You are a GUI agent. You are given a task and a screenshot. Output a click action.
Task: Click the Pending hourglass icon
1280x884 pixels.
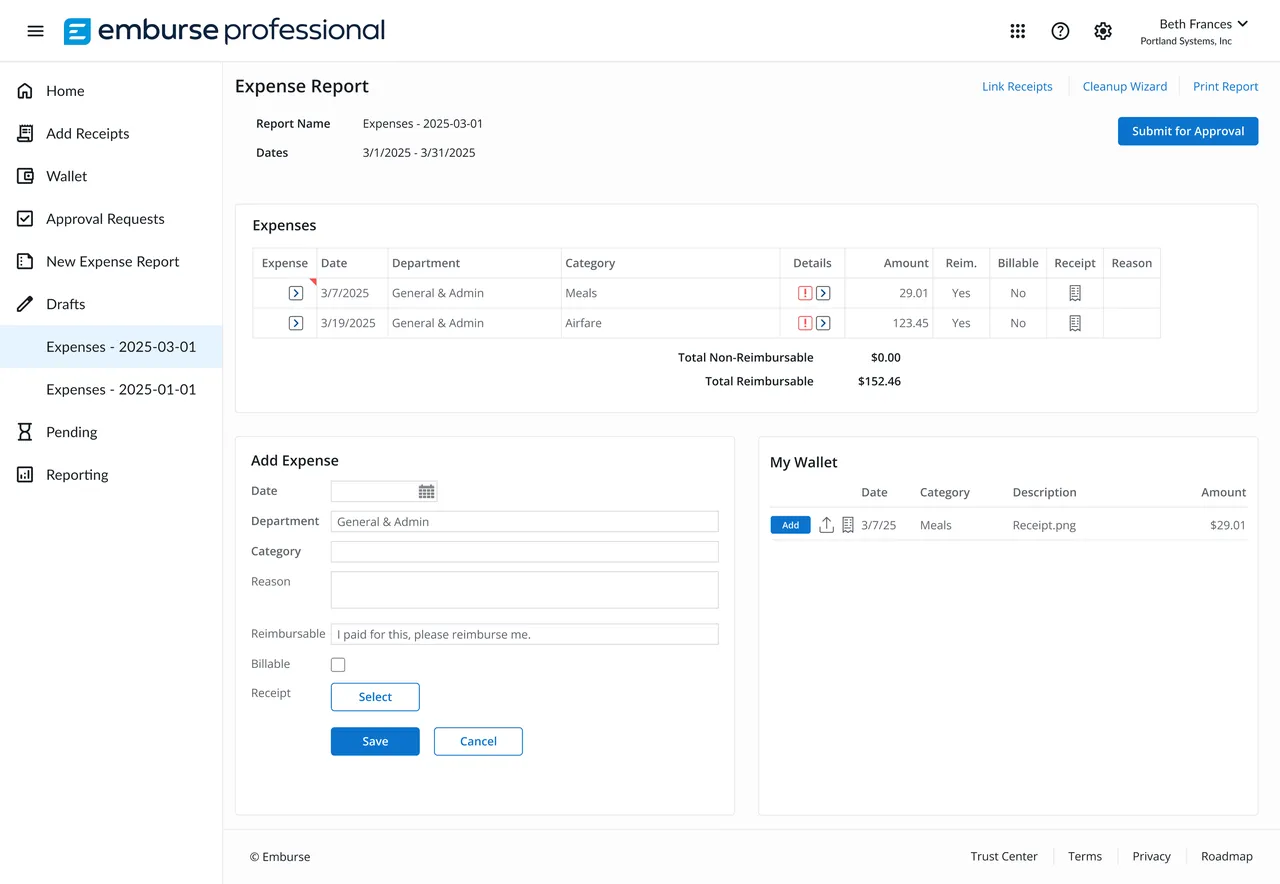(x=25, y=432)
